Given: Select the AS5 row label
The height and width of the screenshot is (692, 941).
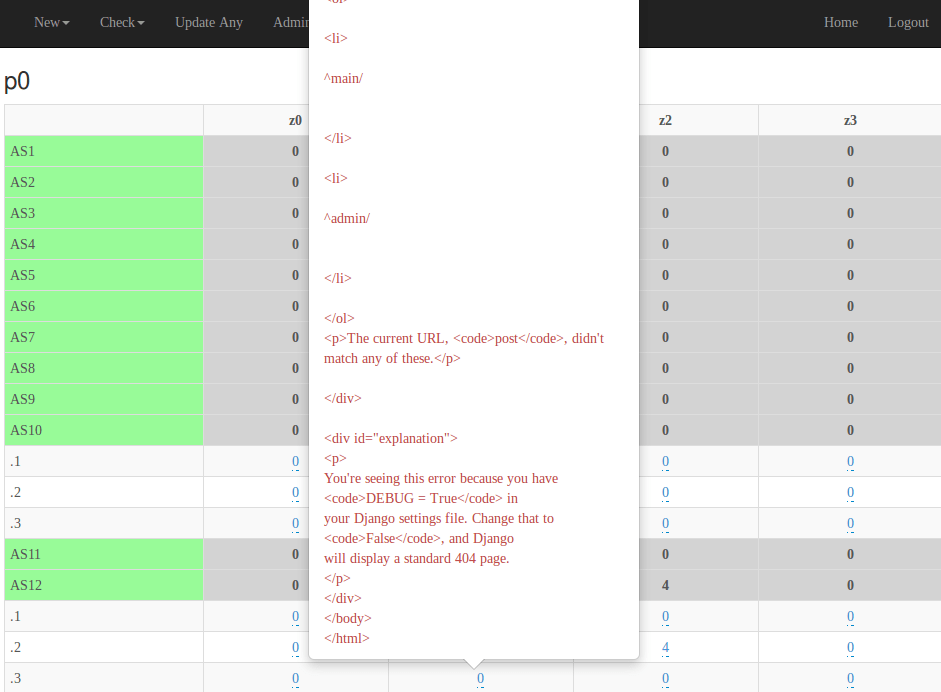Looking at the screenshot, I should tap(22, 275).
